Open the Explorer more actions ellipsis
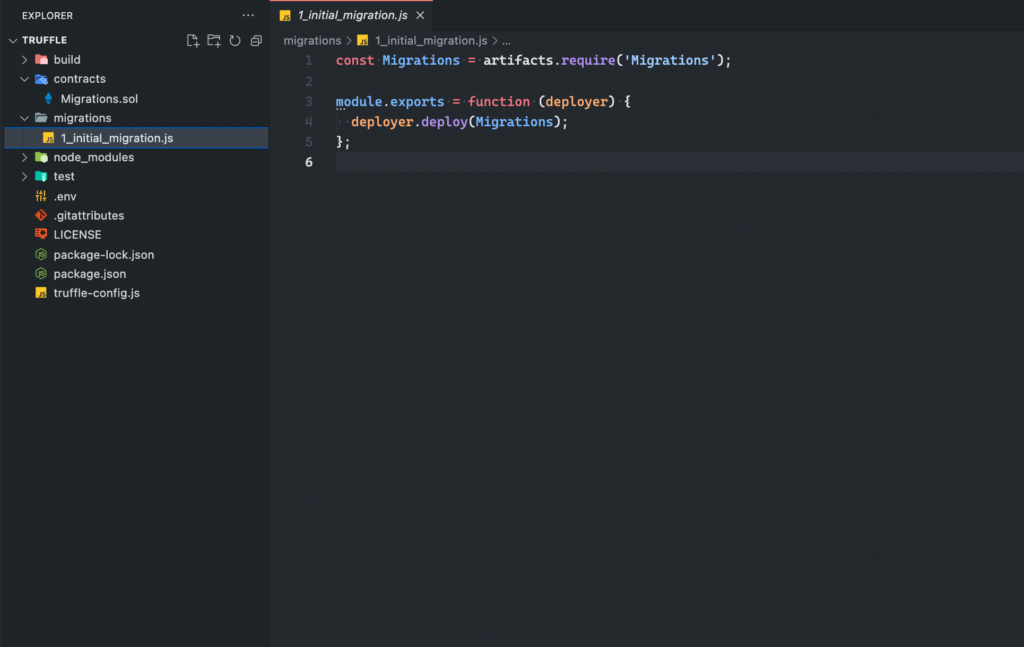 248,15
